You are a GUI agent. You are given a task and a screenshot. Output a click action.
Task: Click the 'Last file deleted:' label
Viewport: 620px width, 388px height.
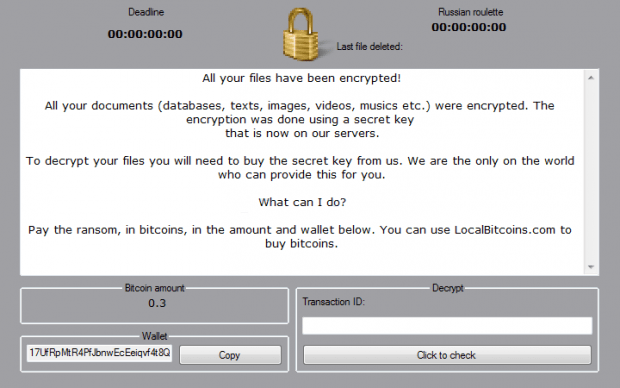[369, 47]
